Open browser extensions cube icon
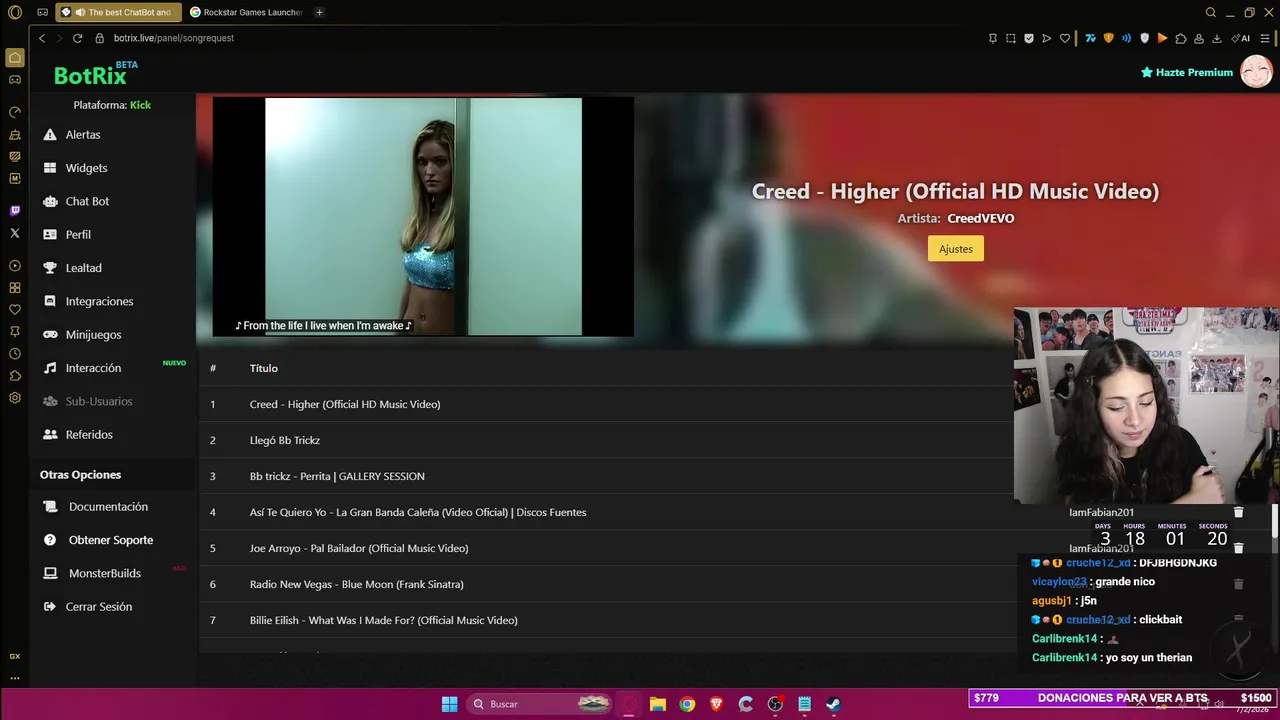Viewport: 1280px width, 720px height. [x=1181, y=38]
